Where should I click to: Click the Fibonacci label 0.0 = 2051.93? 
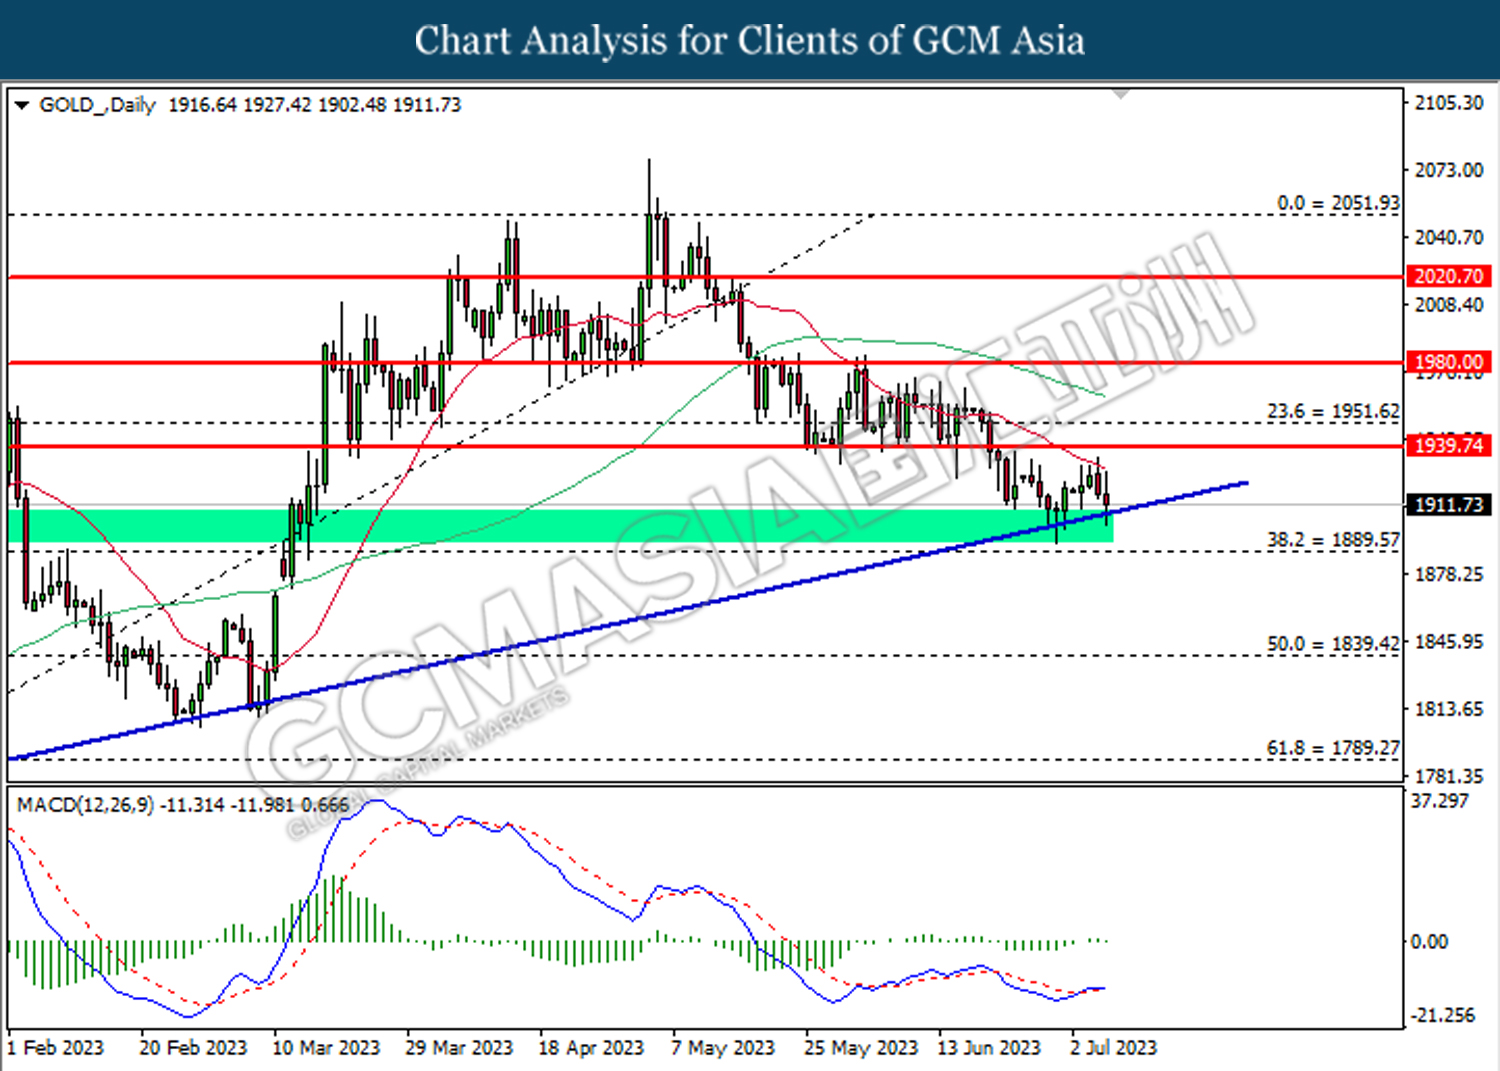(x=1338, y=203)
